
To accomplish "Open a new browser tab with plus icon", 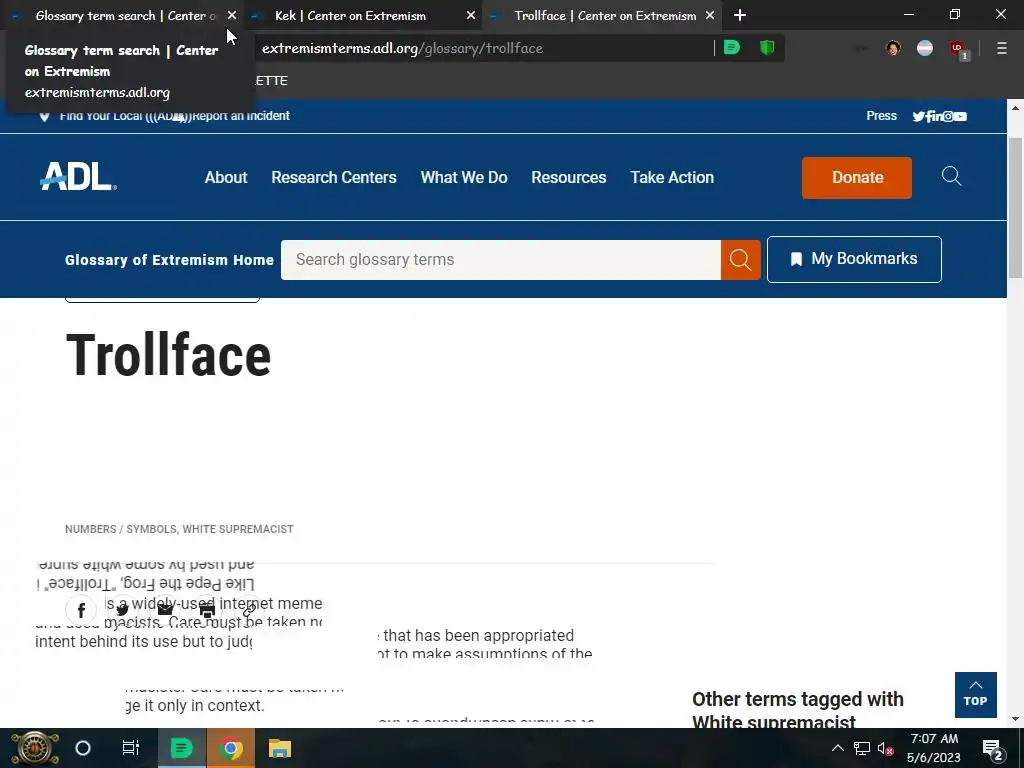I will (x=740, y=15).
